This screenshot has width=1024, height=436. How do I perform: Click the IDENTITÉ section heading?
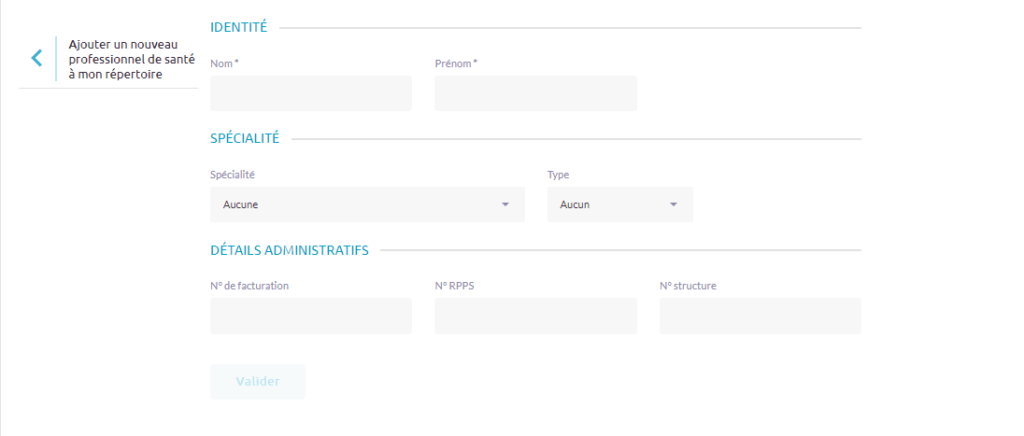[x=239, y=28]
